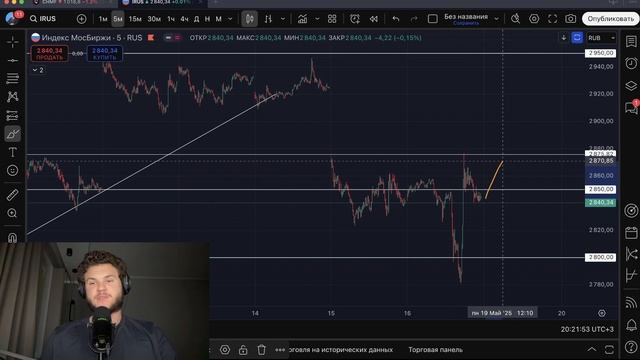Open quick search icon in toolbar
This screenshot has width=640, height=360.
[x=516, y=19]
